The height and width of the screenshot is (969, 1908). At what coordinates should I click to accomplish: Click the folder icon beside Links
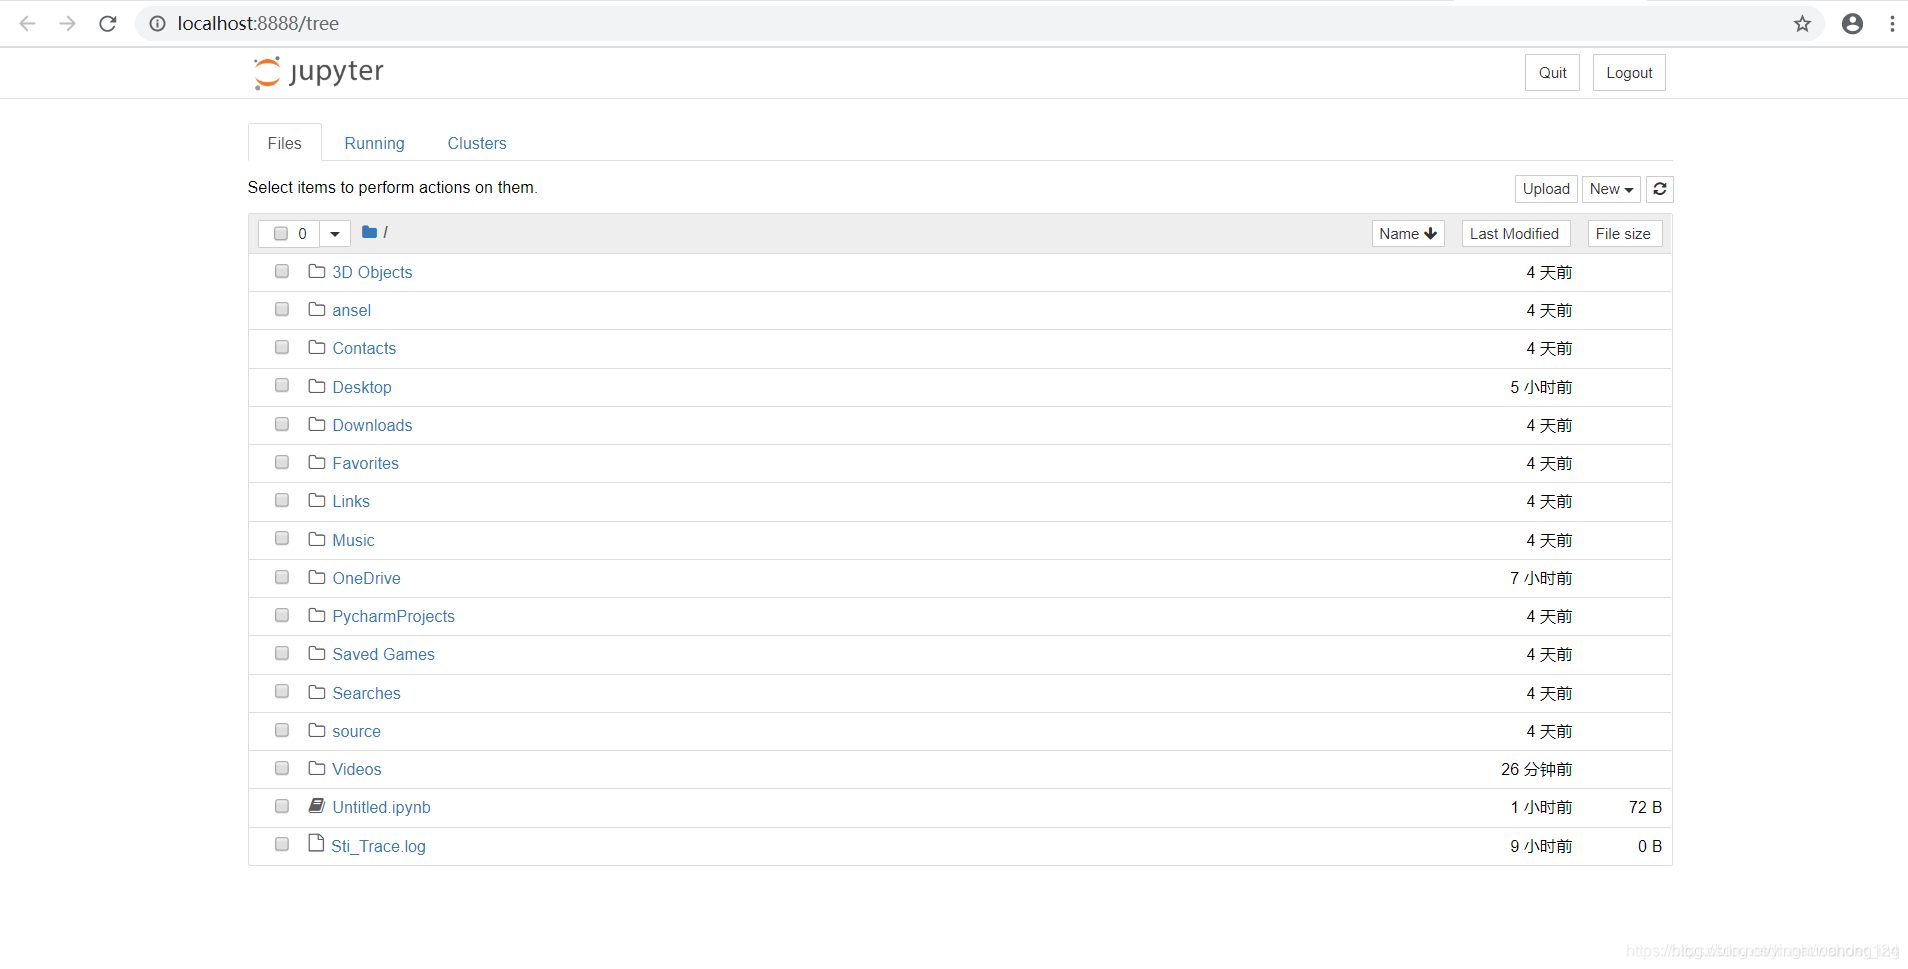tap(317, 500)
